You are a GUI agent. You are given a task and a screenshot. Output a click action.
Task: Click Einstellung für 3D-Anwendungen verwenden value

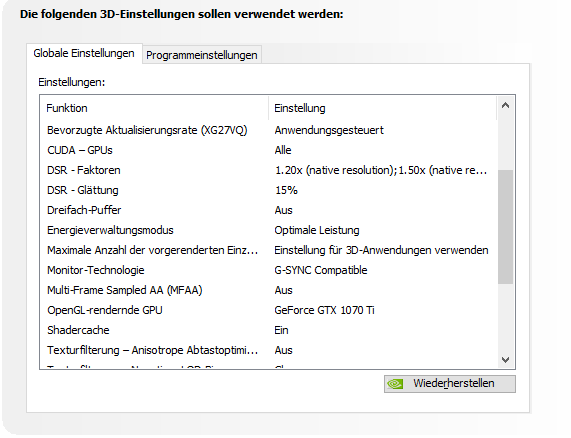point(381,250)
